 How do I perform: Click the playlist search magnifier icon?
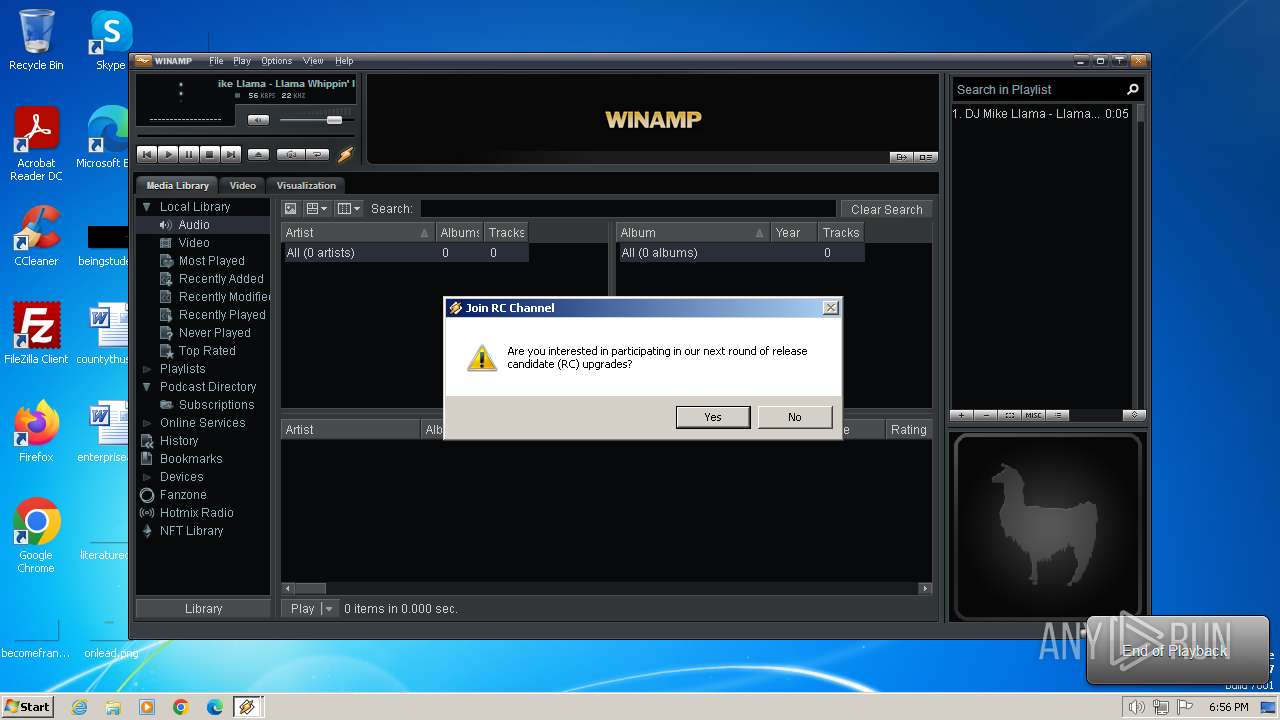1133,89
